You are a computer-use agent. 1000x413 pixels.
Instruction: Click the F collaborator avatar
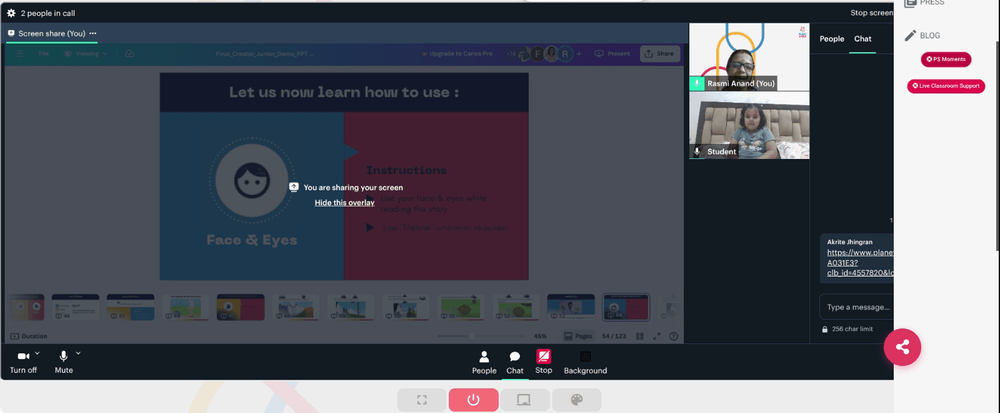537,54
